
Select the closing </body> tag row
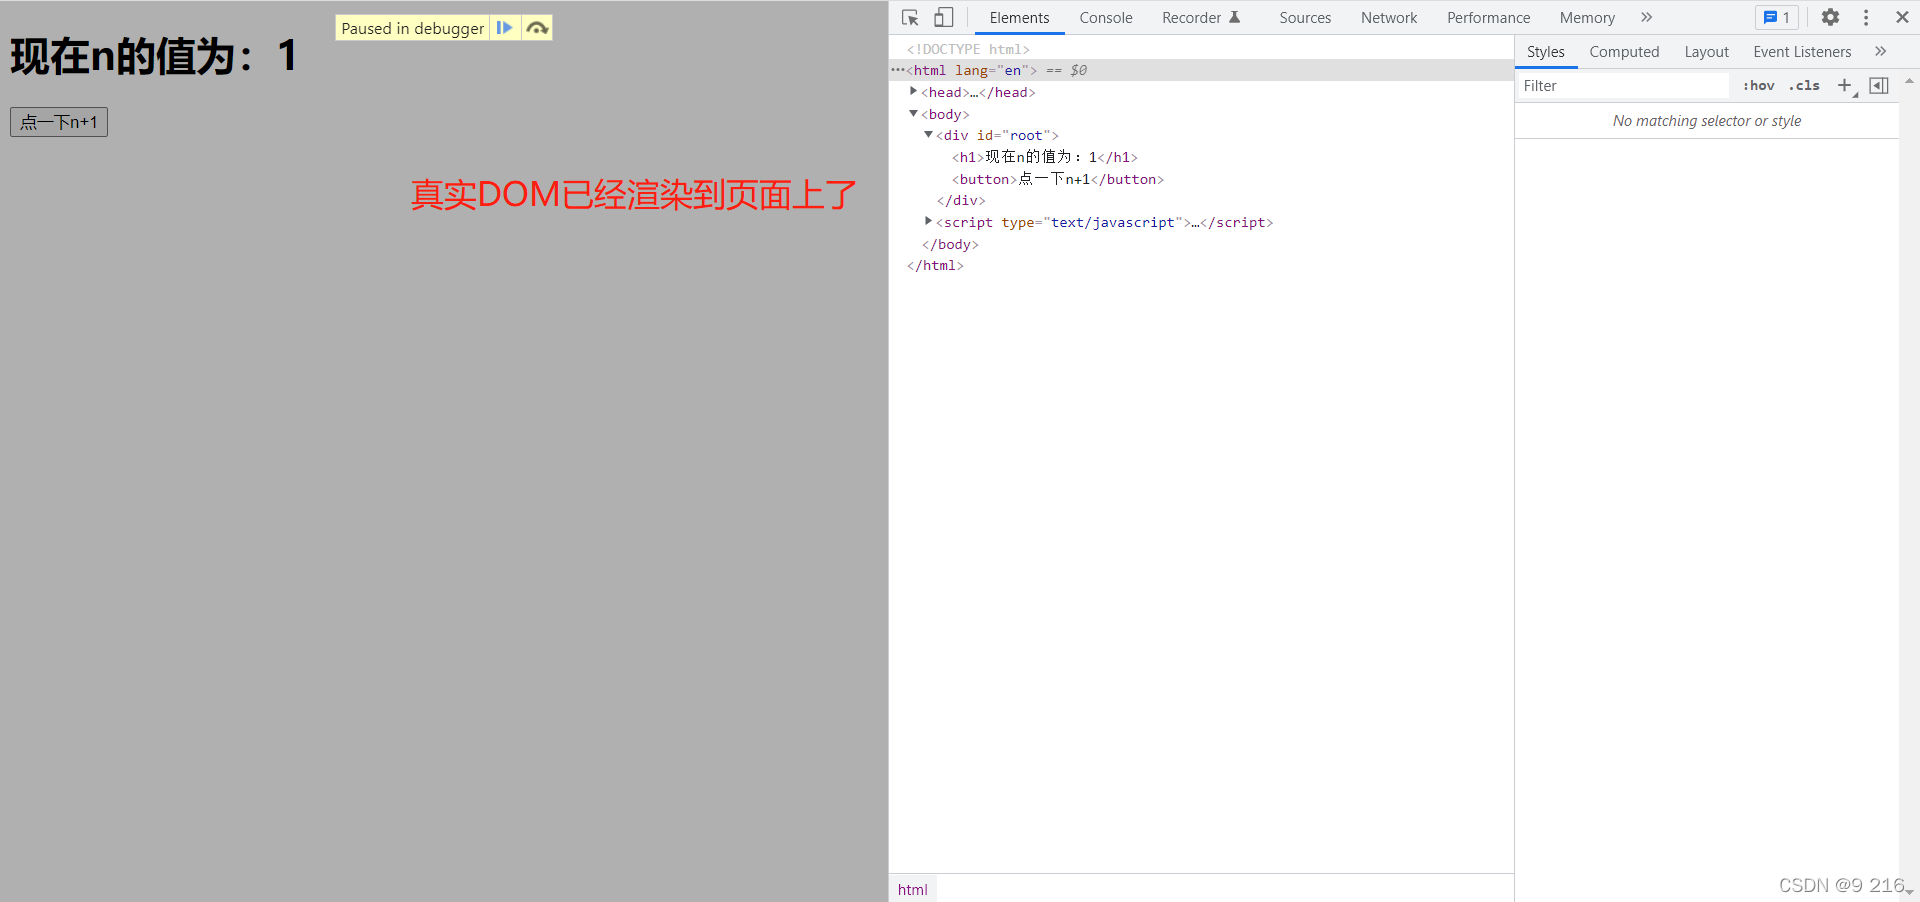click(x=1200, y=244)
